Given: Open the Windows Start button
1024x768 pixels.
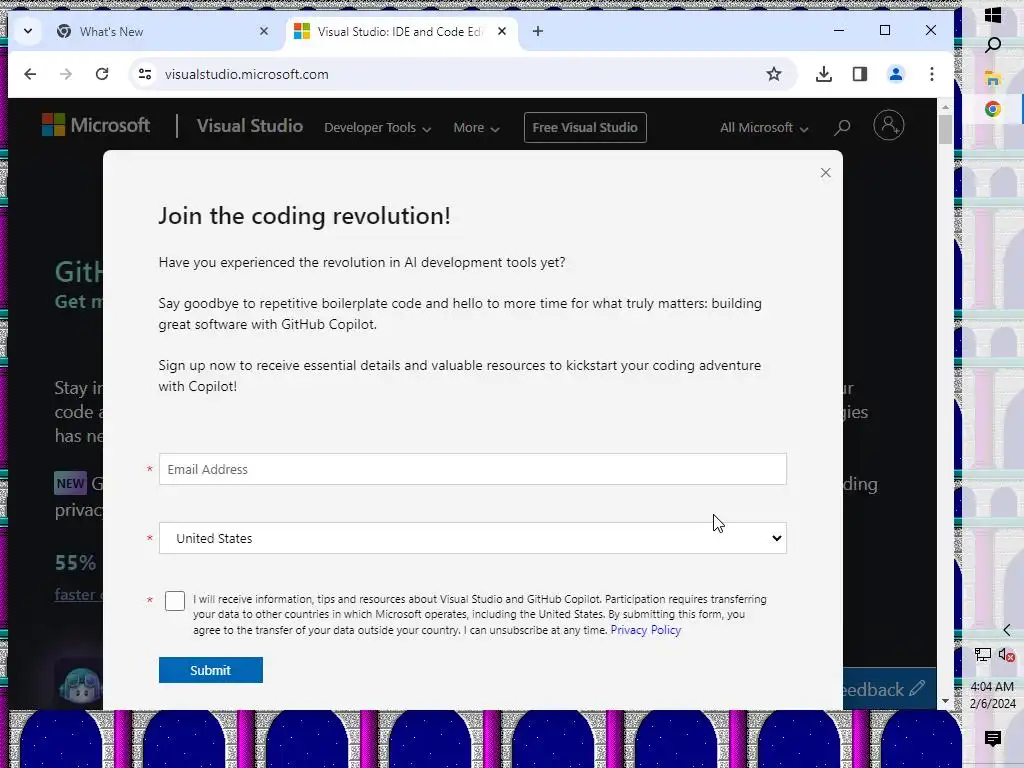Looking at the screenshot, I should 993,15.
